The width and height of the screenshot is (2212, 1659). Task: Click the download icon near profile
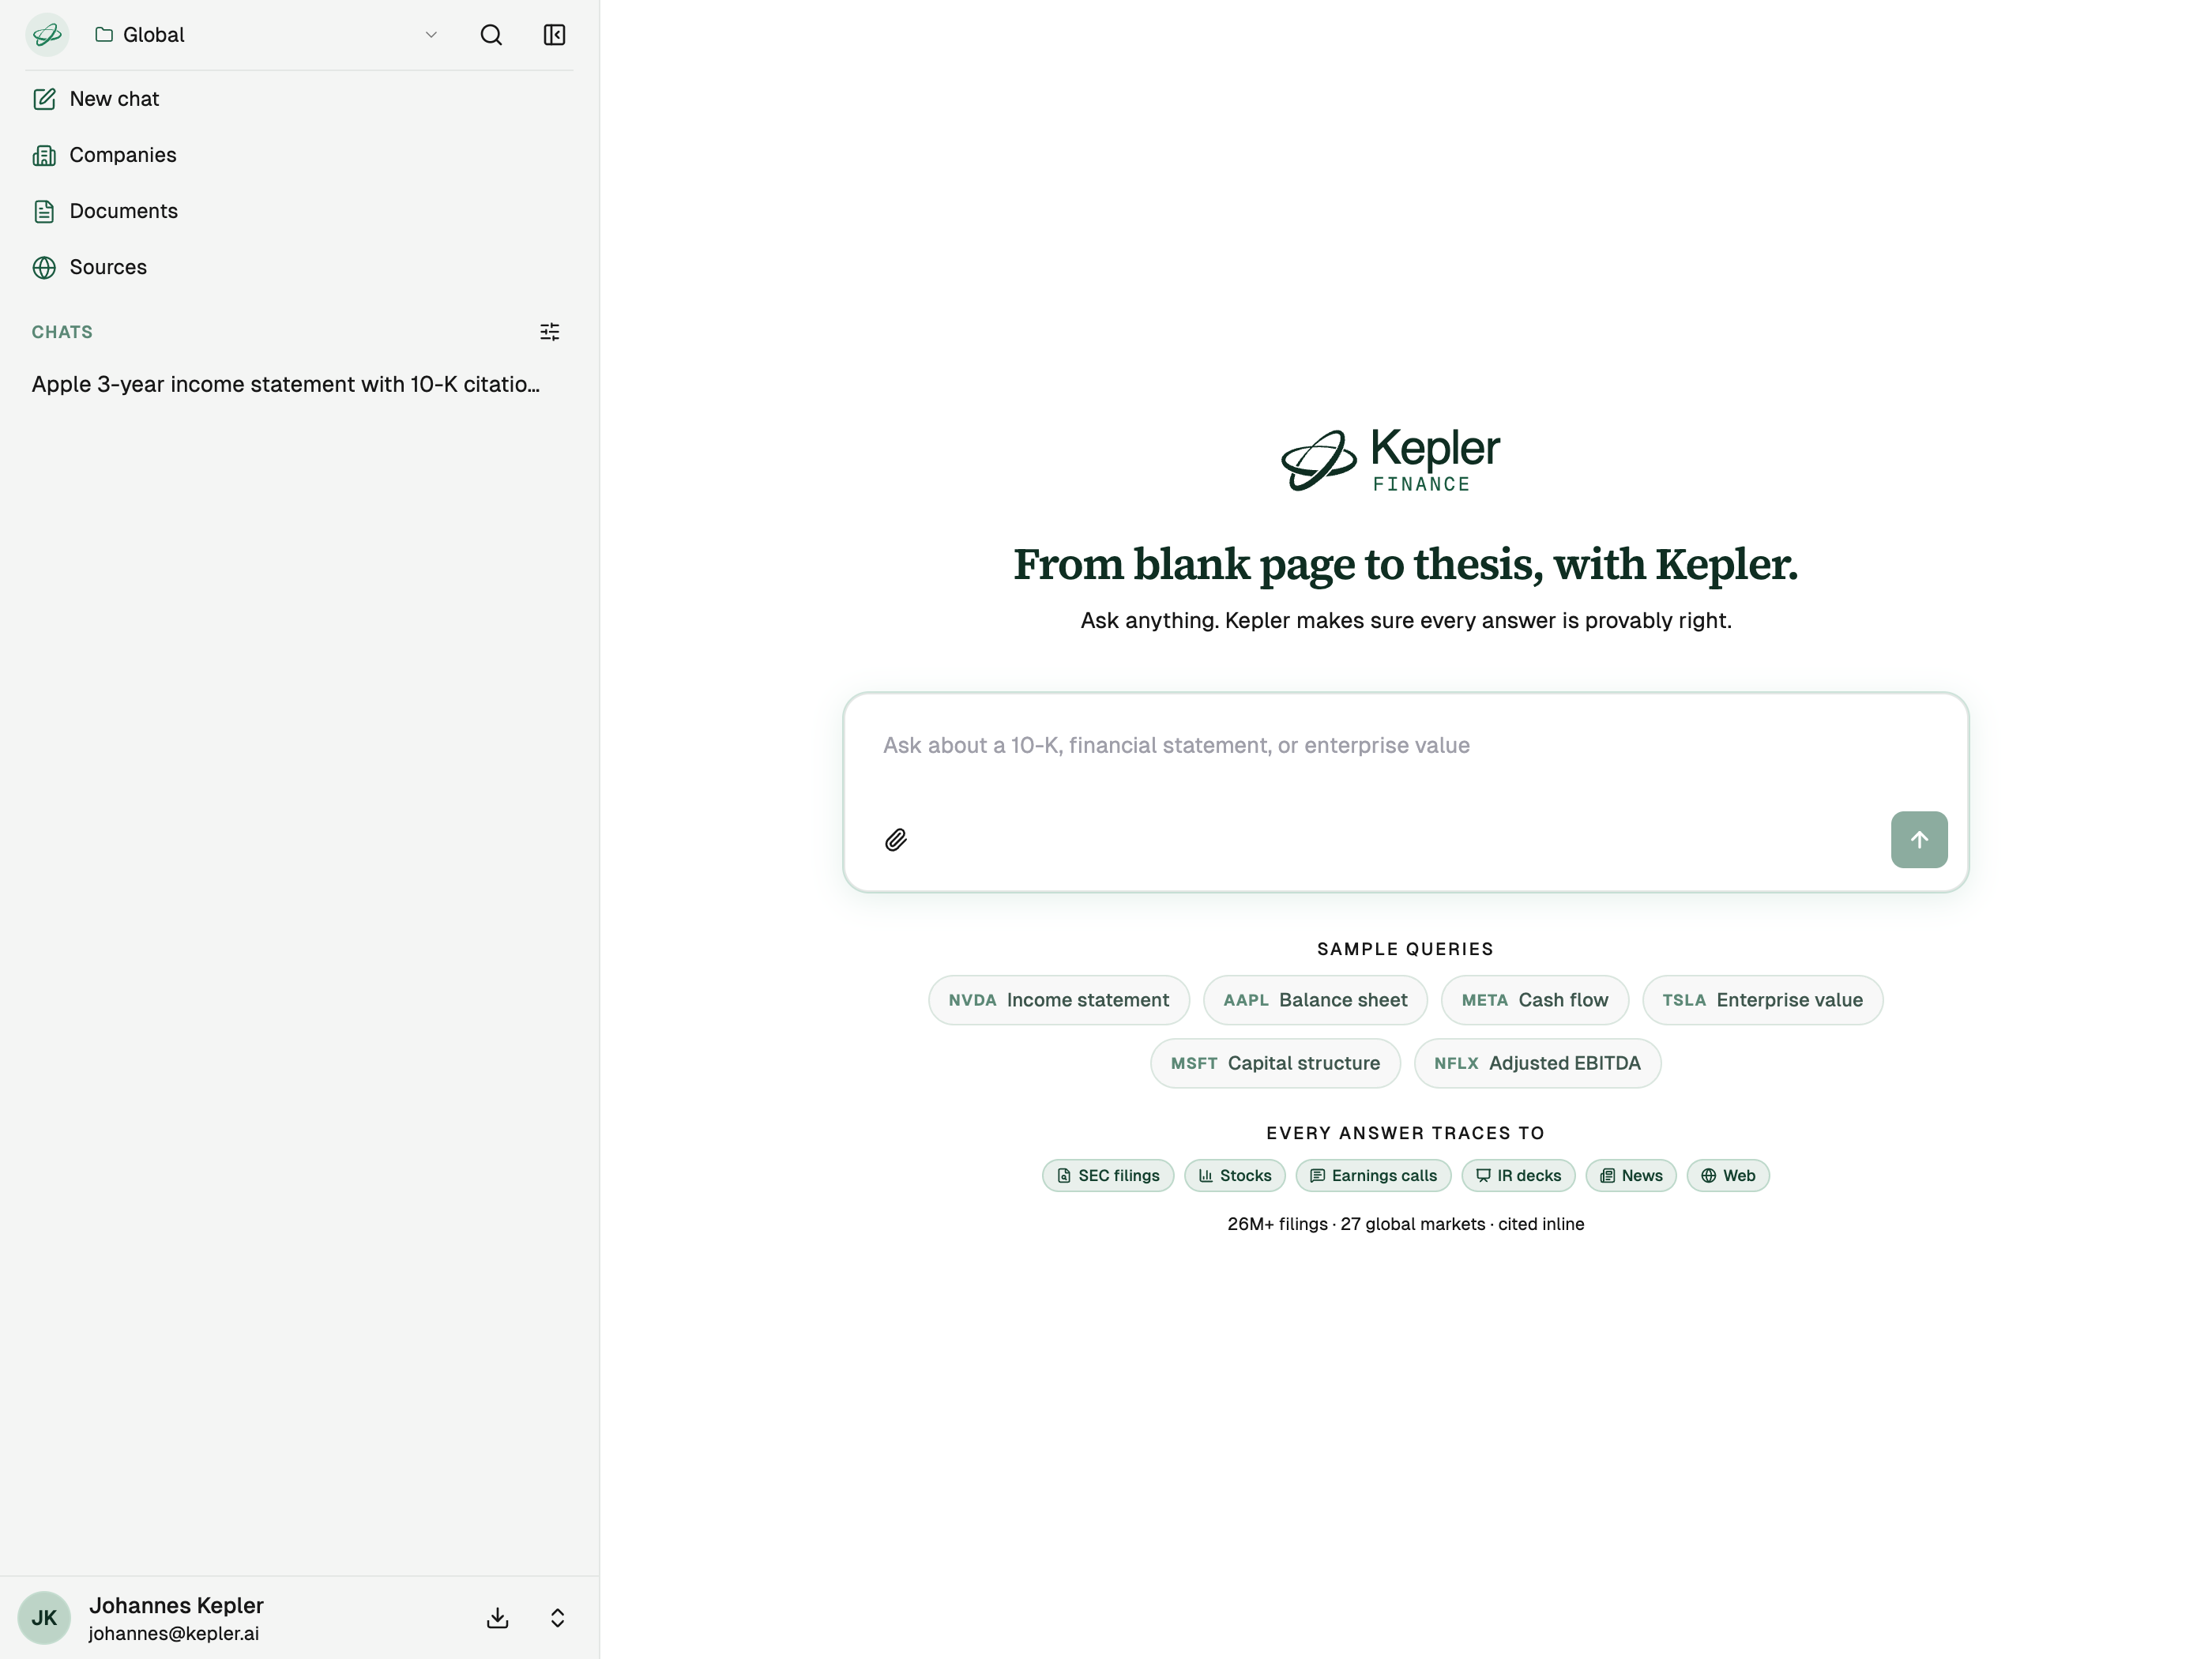pyautogui.click(x=497, y=1618)
